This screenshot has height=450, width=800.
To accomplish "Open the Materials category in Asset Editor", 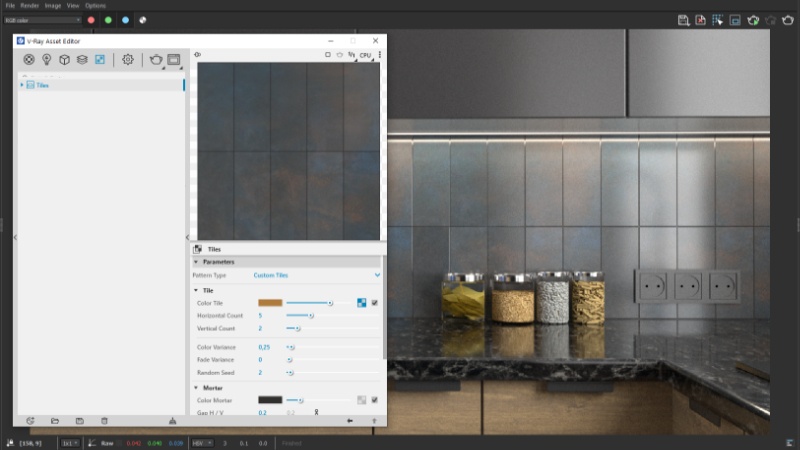I will coord(29,60).
